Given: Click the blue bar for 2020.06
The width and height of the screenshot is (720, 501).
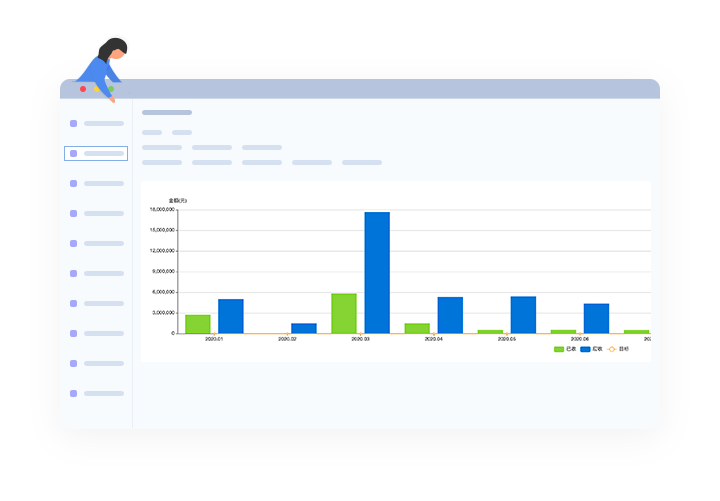Looking at the screenshot, I should click(596, 319).
